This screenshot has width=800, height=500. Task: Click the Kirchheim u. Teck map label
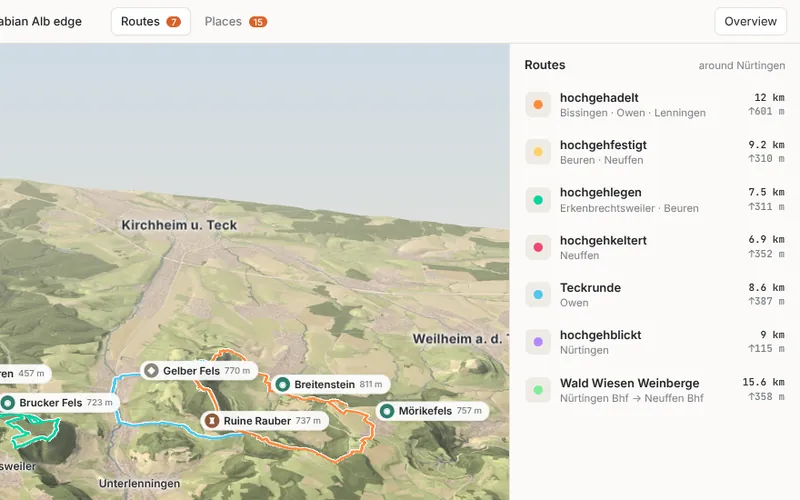pos(179,225)
